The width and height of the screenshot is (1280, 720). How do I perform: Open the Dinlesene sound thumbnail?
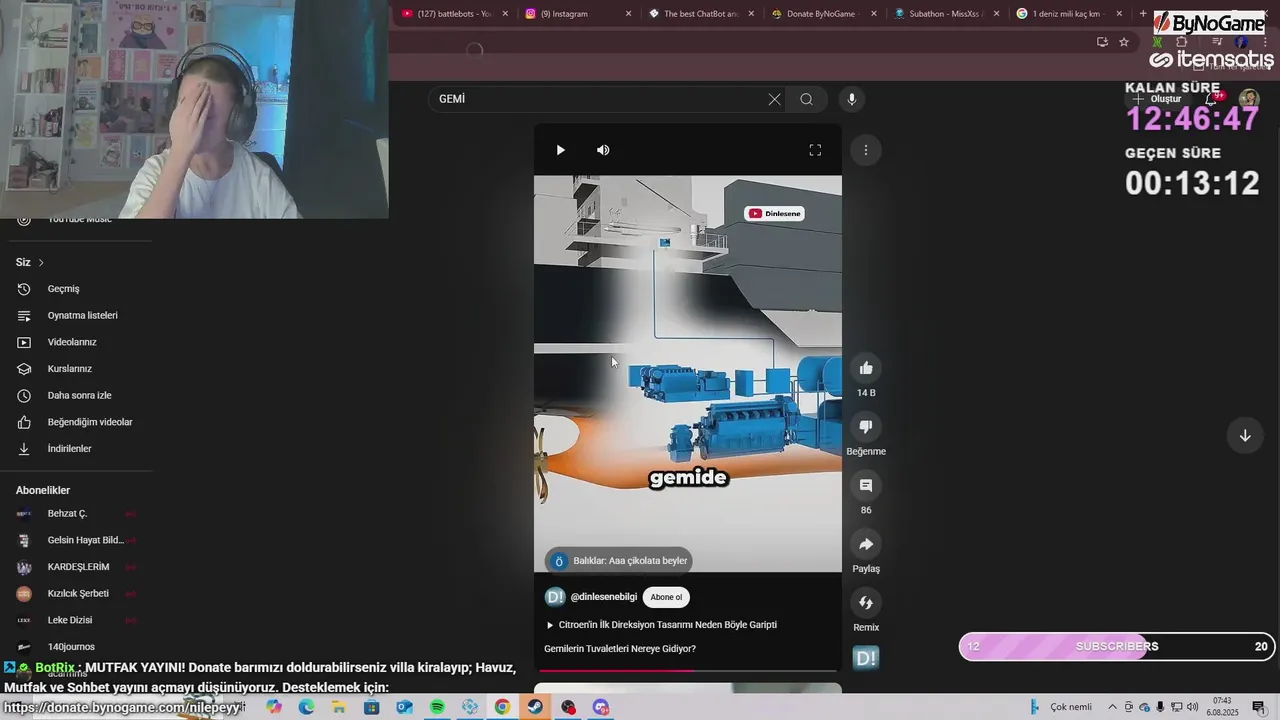[866, 658]
